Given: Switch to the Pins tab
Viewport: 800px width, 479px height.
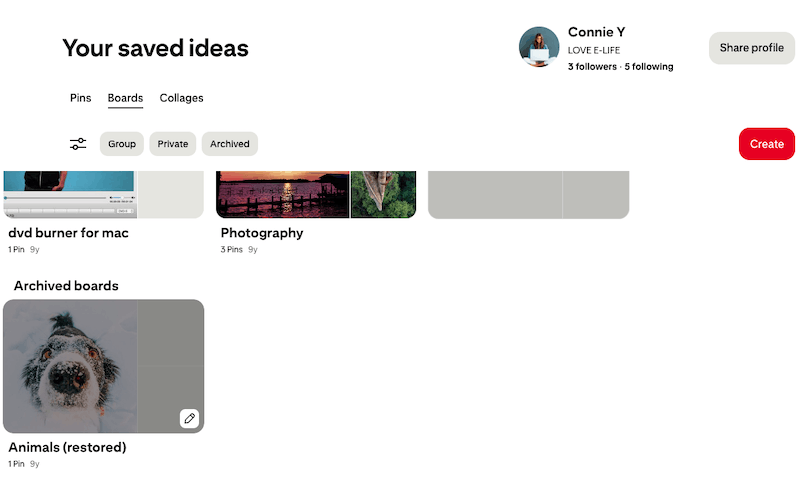Looking at the screenshot, I should [81, 98].
